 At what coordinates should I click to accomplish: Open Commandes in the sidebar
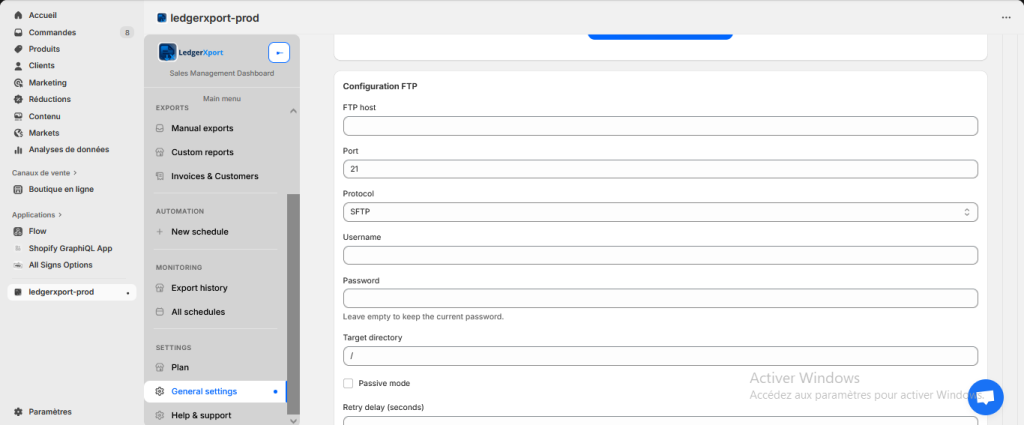(52, 32)
